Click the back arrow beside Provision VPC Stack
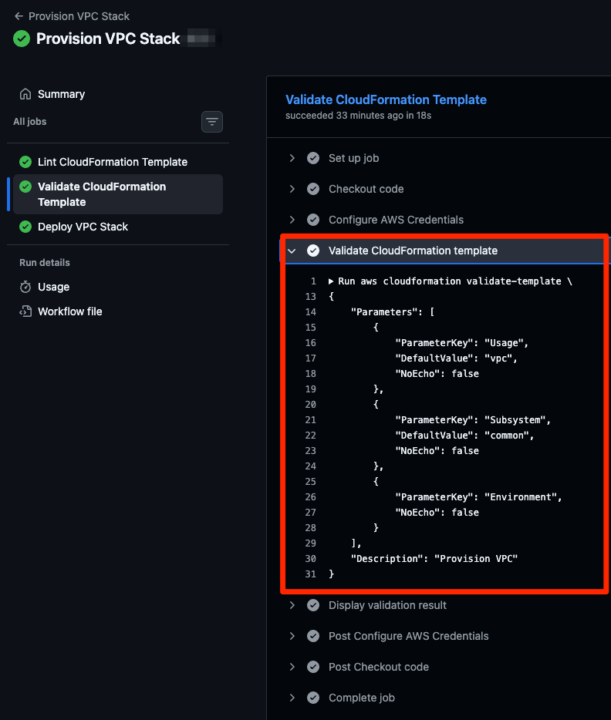The height and width of the screenshot is (720, 611). coord(19,16)
